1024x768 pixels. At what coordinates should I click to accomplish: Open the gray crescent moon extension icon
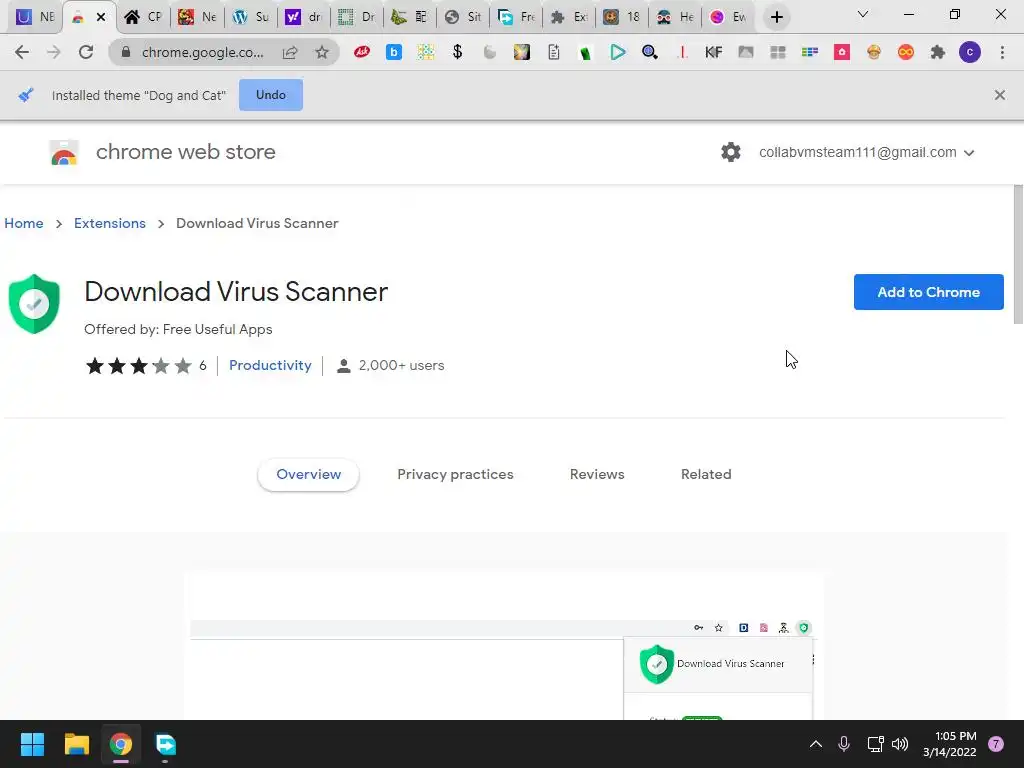coord(490,52)
